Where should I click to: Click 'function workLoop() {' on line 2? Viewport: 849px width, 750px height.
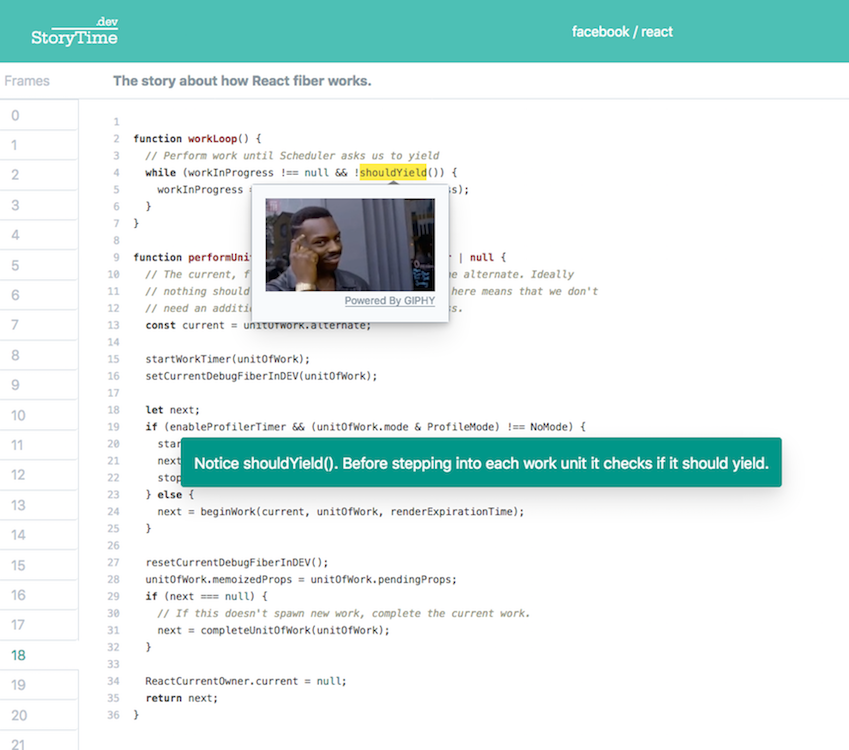(x=198, y=139)
